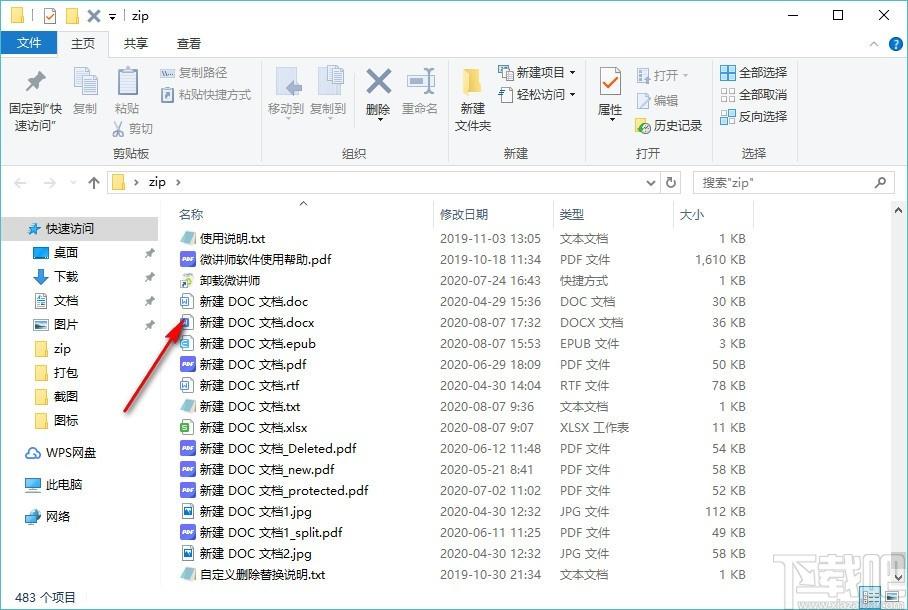Click the Delete icon in ribbon
The width and height of the screenshot is (908, 610).
tap(378, 93)
